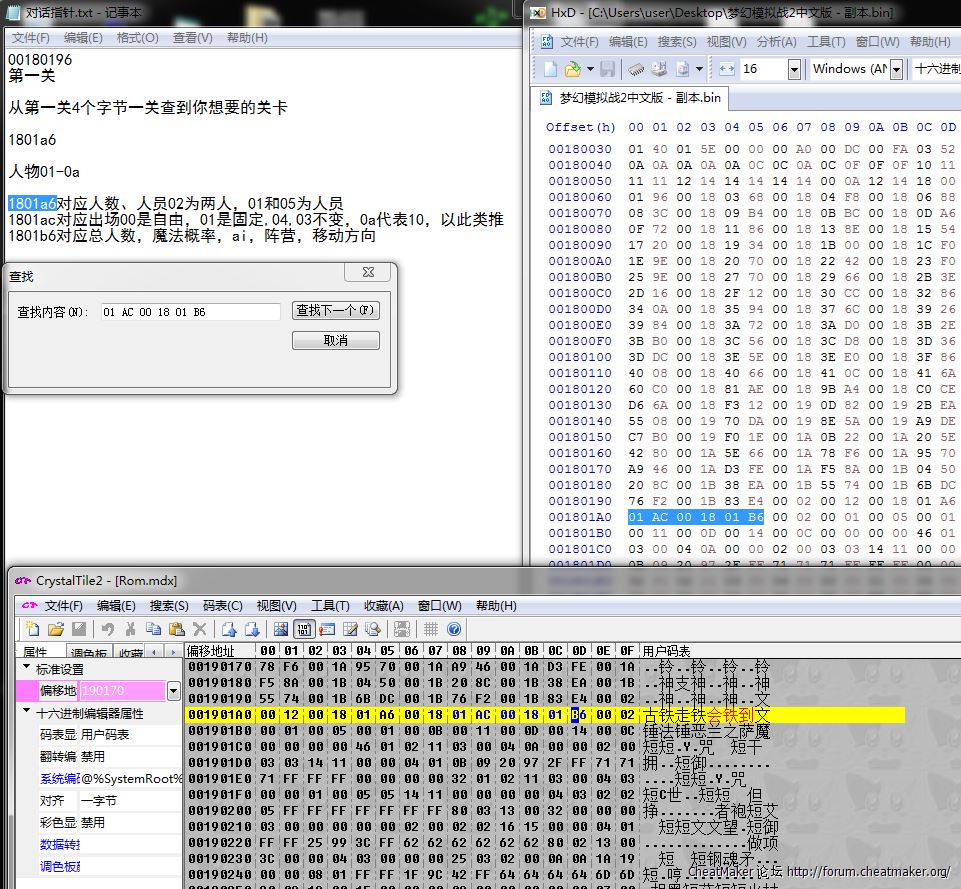Open the CrystalTile2 tile viewer icon

point(281,629)
